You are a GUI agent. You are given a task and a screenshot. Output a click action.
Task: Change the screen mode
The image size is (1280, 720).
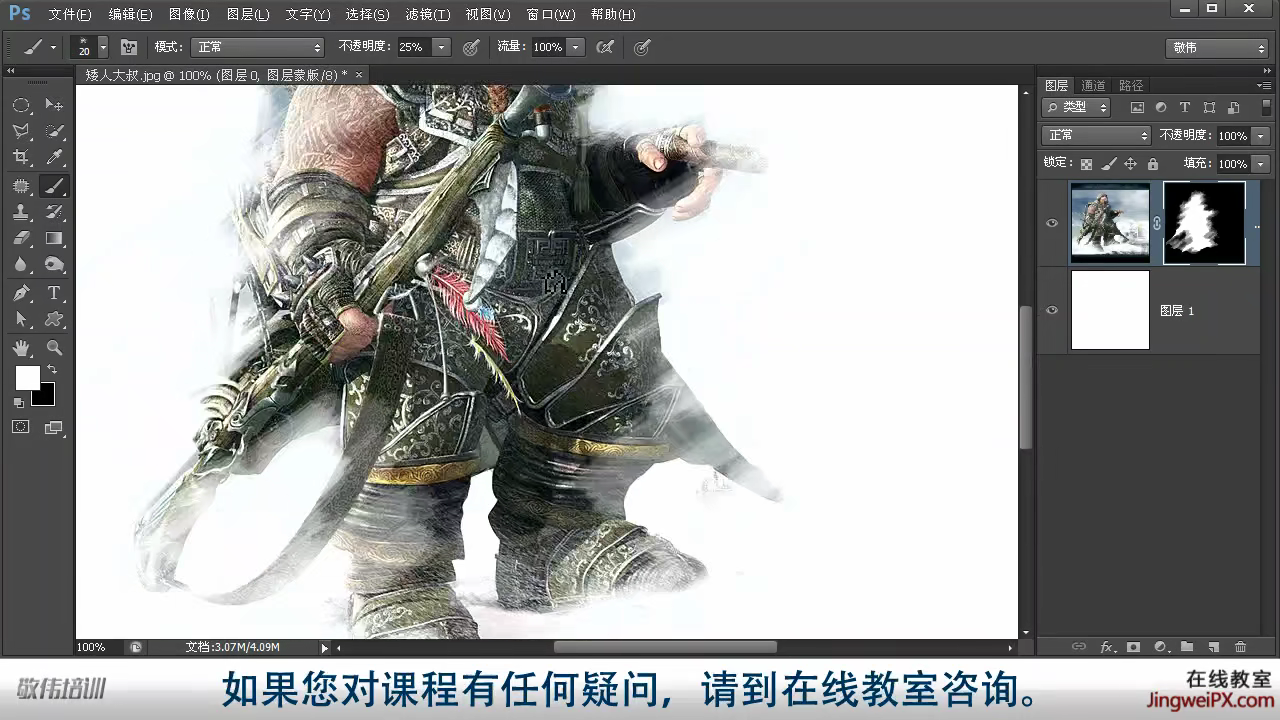(x=53, y=427)
